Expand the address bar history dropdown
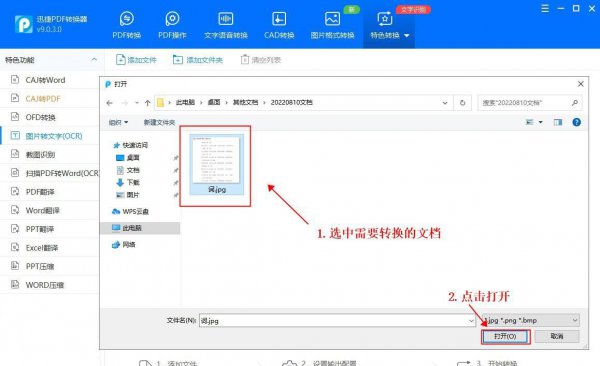Image resolution: width=600 pixels, height=366 pixels. [445, 103]
